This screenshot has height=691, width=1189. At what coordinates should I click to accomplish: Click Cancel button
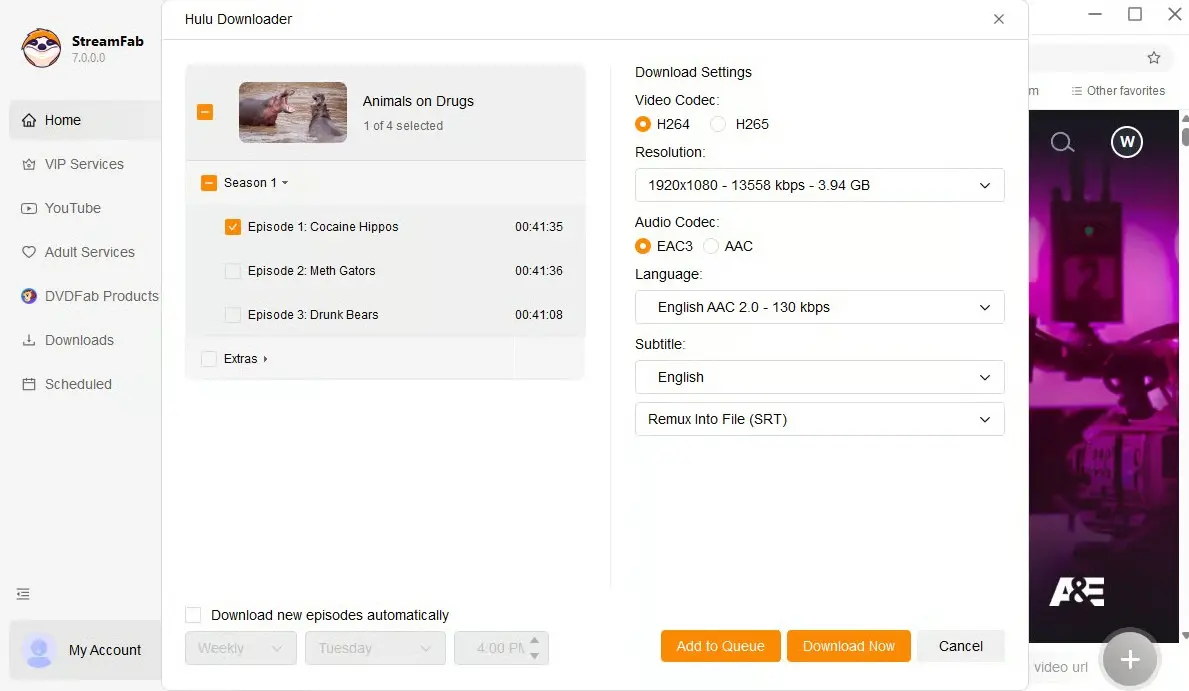pos(961,646)
